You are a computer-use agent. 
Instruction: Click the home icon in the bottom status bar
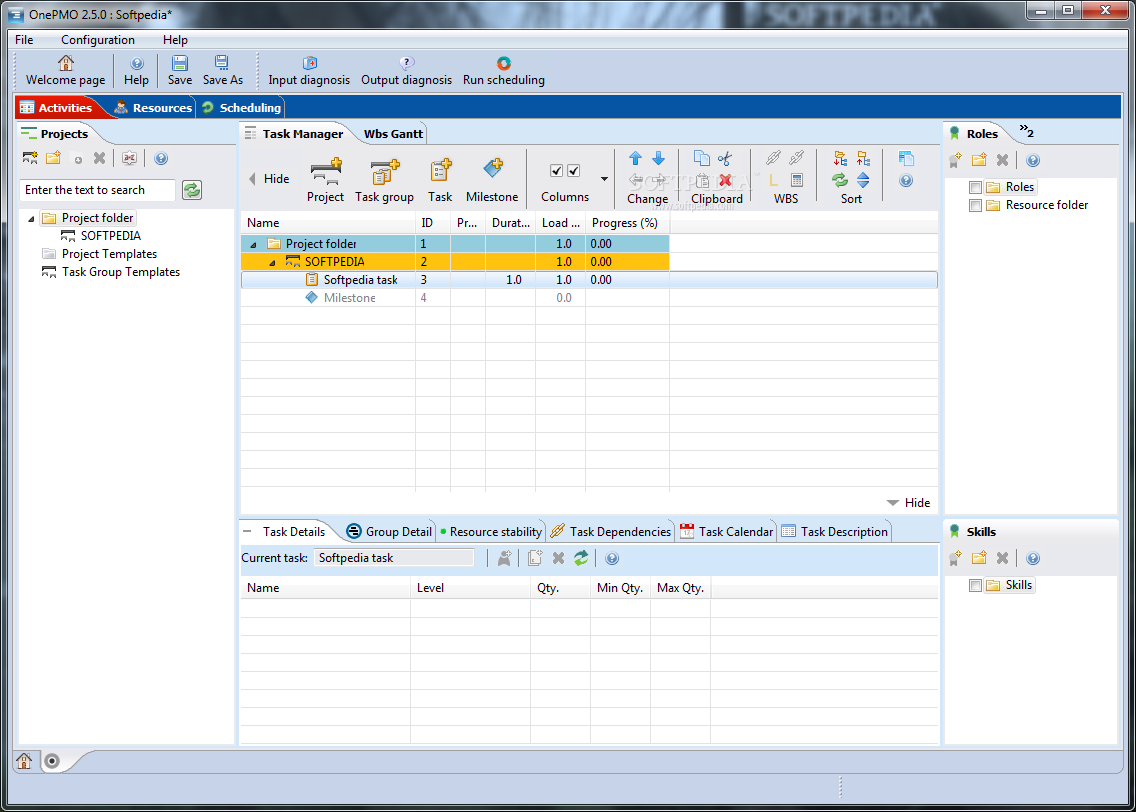[x=24, y=761]
